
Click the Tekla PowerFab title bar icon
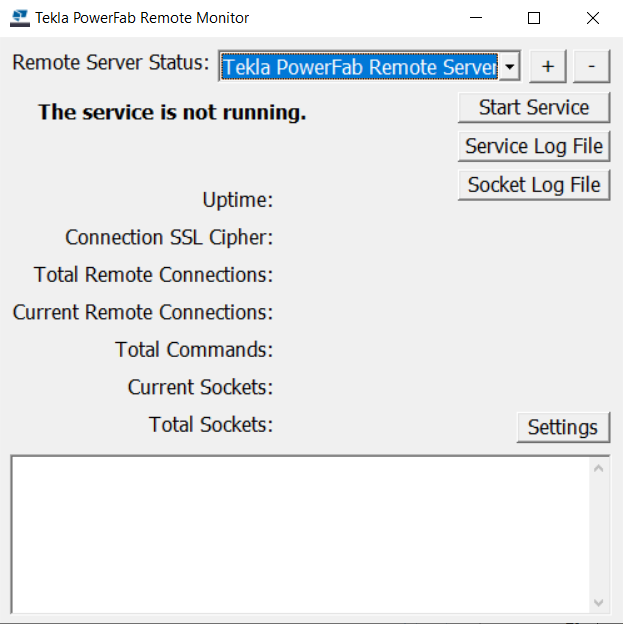point(19,18)
